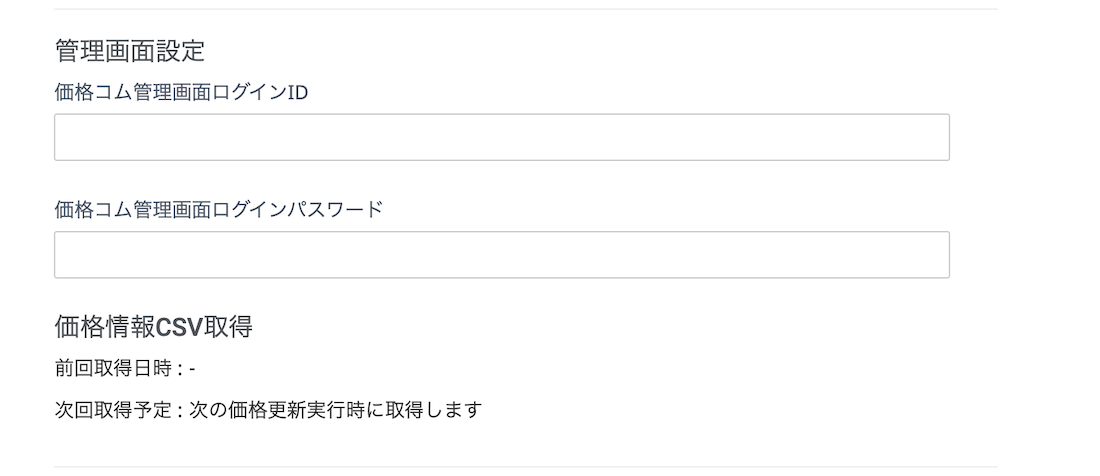Click the bottom horizontal divider line

click(525, 467)
